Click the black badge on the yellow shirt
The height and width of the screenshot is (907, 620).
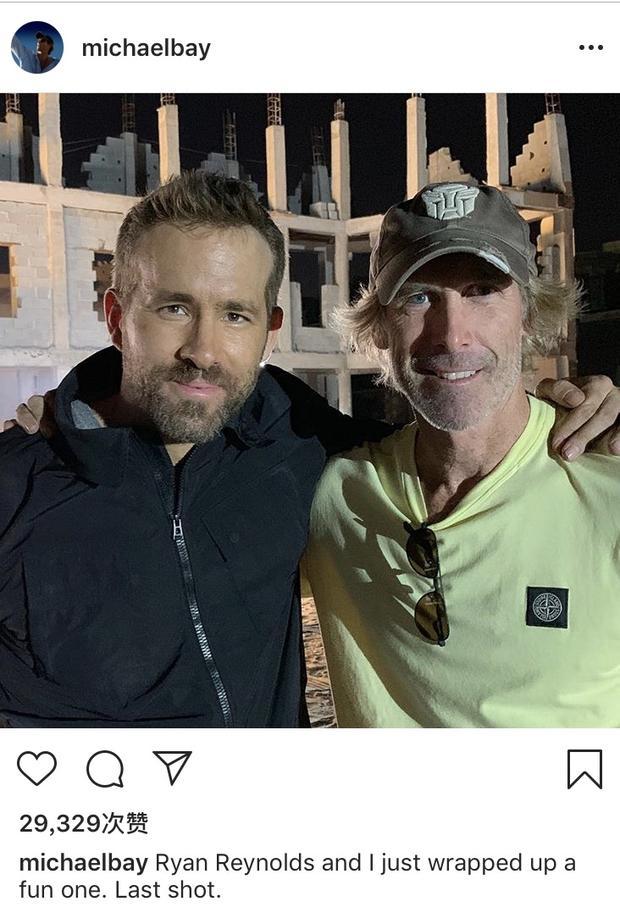tap(547, 607)
